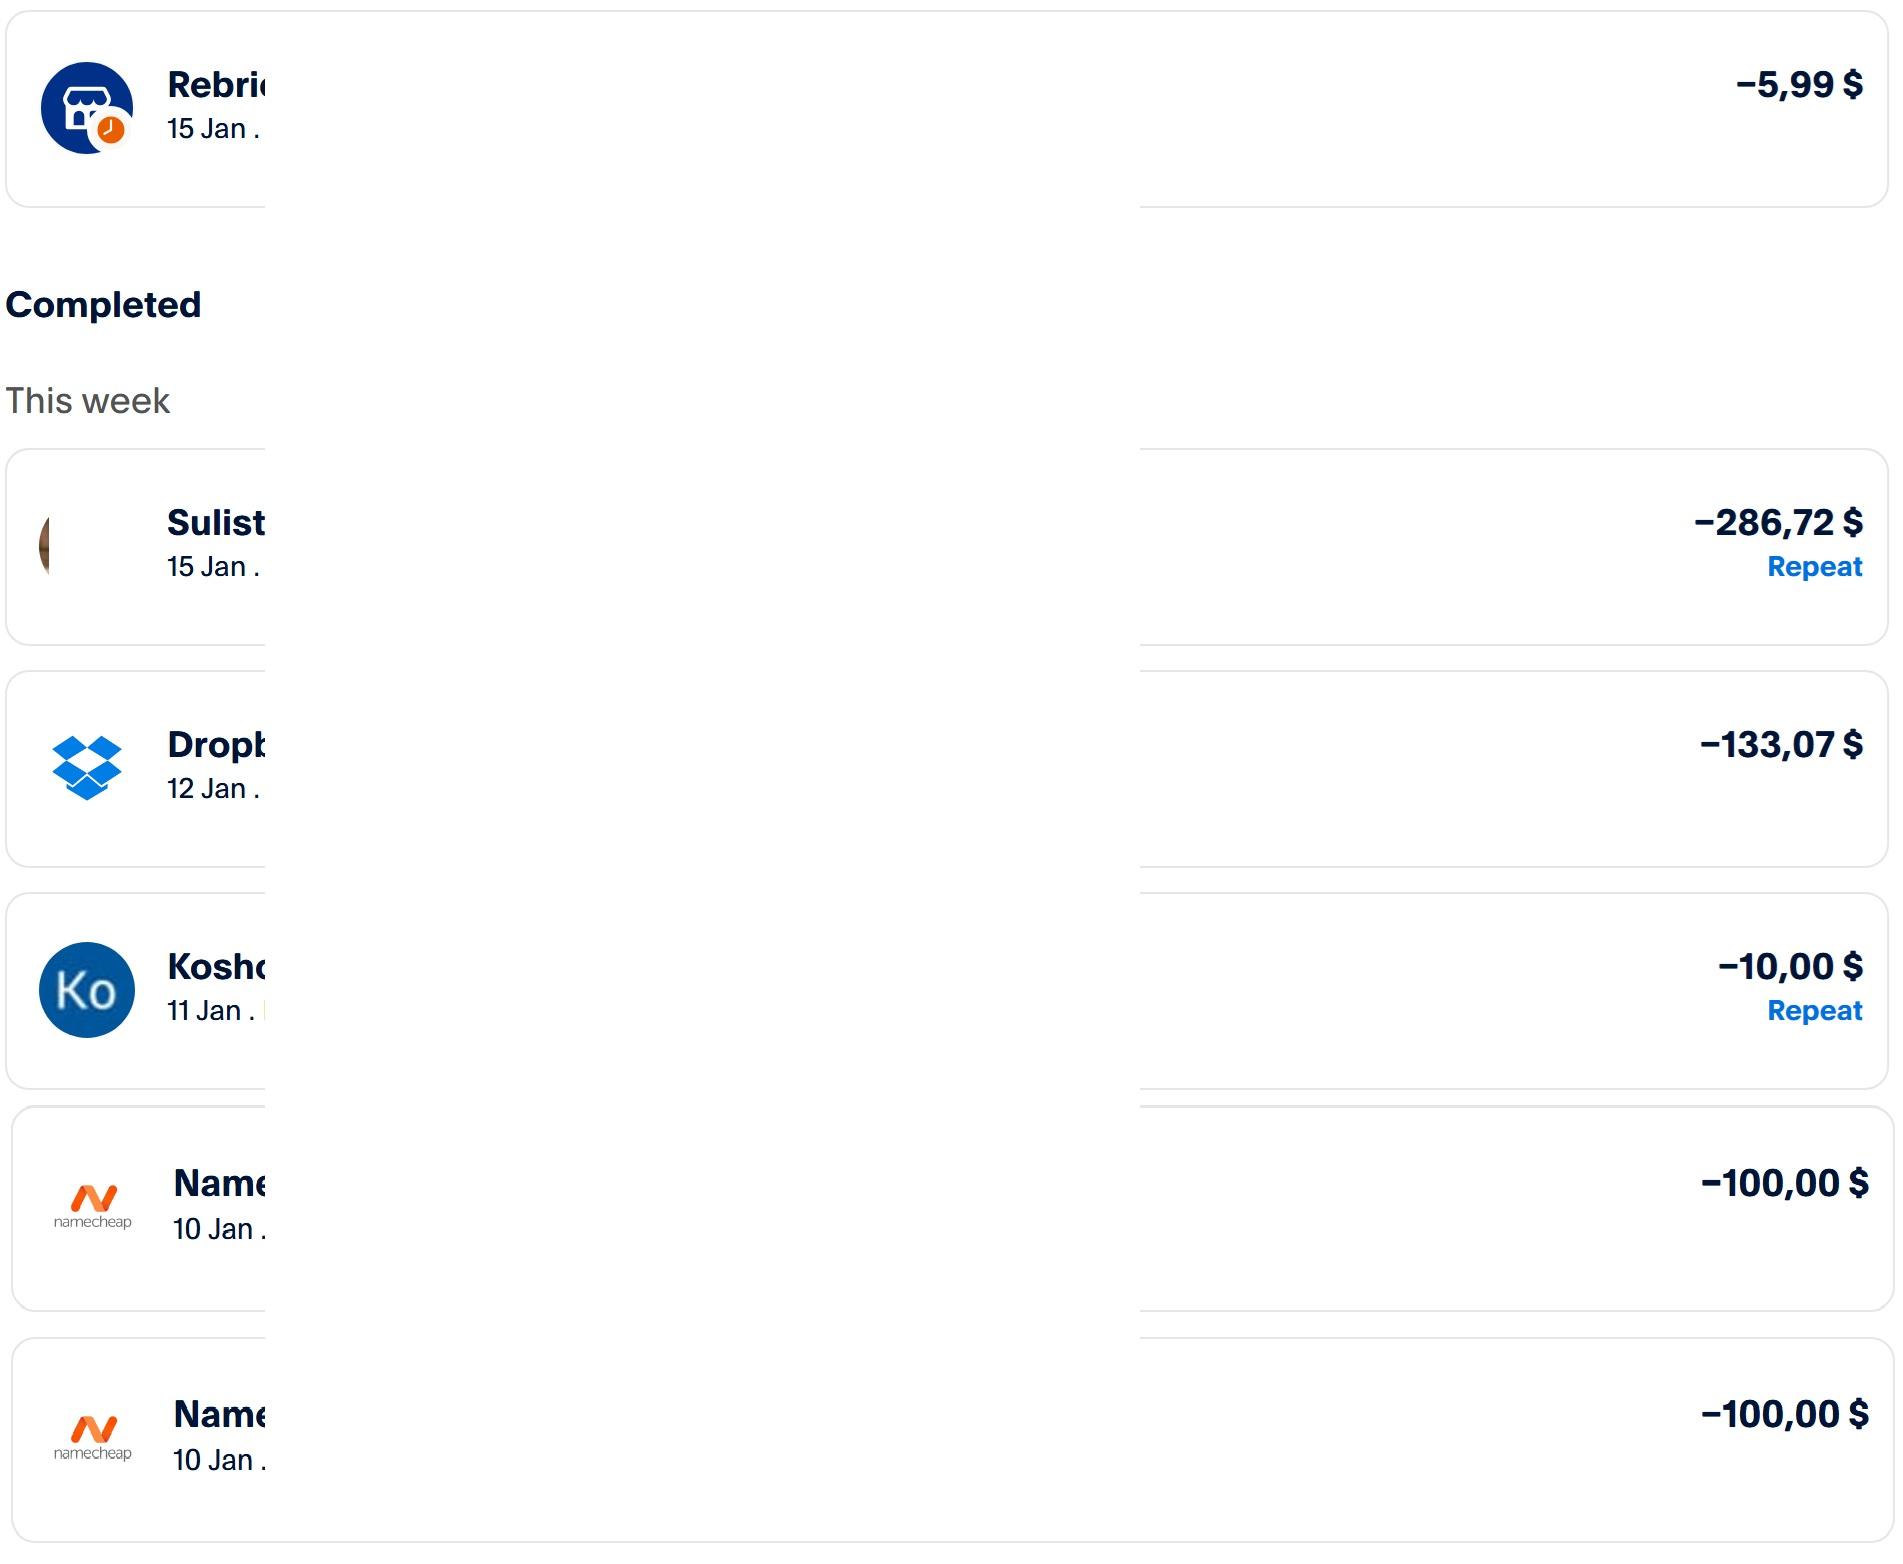Open the Sulist transaction name
This screenshot has height=1564, width=1903.
(x=215, y=523)
